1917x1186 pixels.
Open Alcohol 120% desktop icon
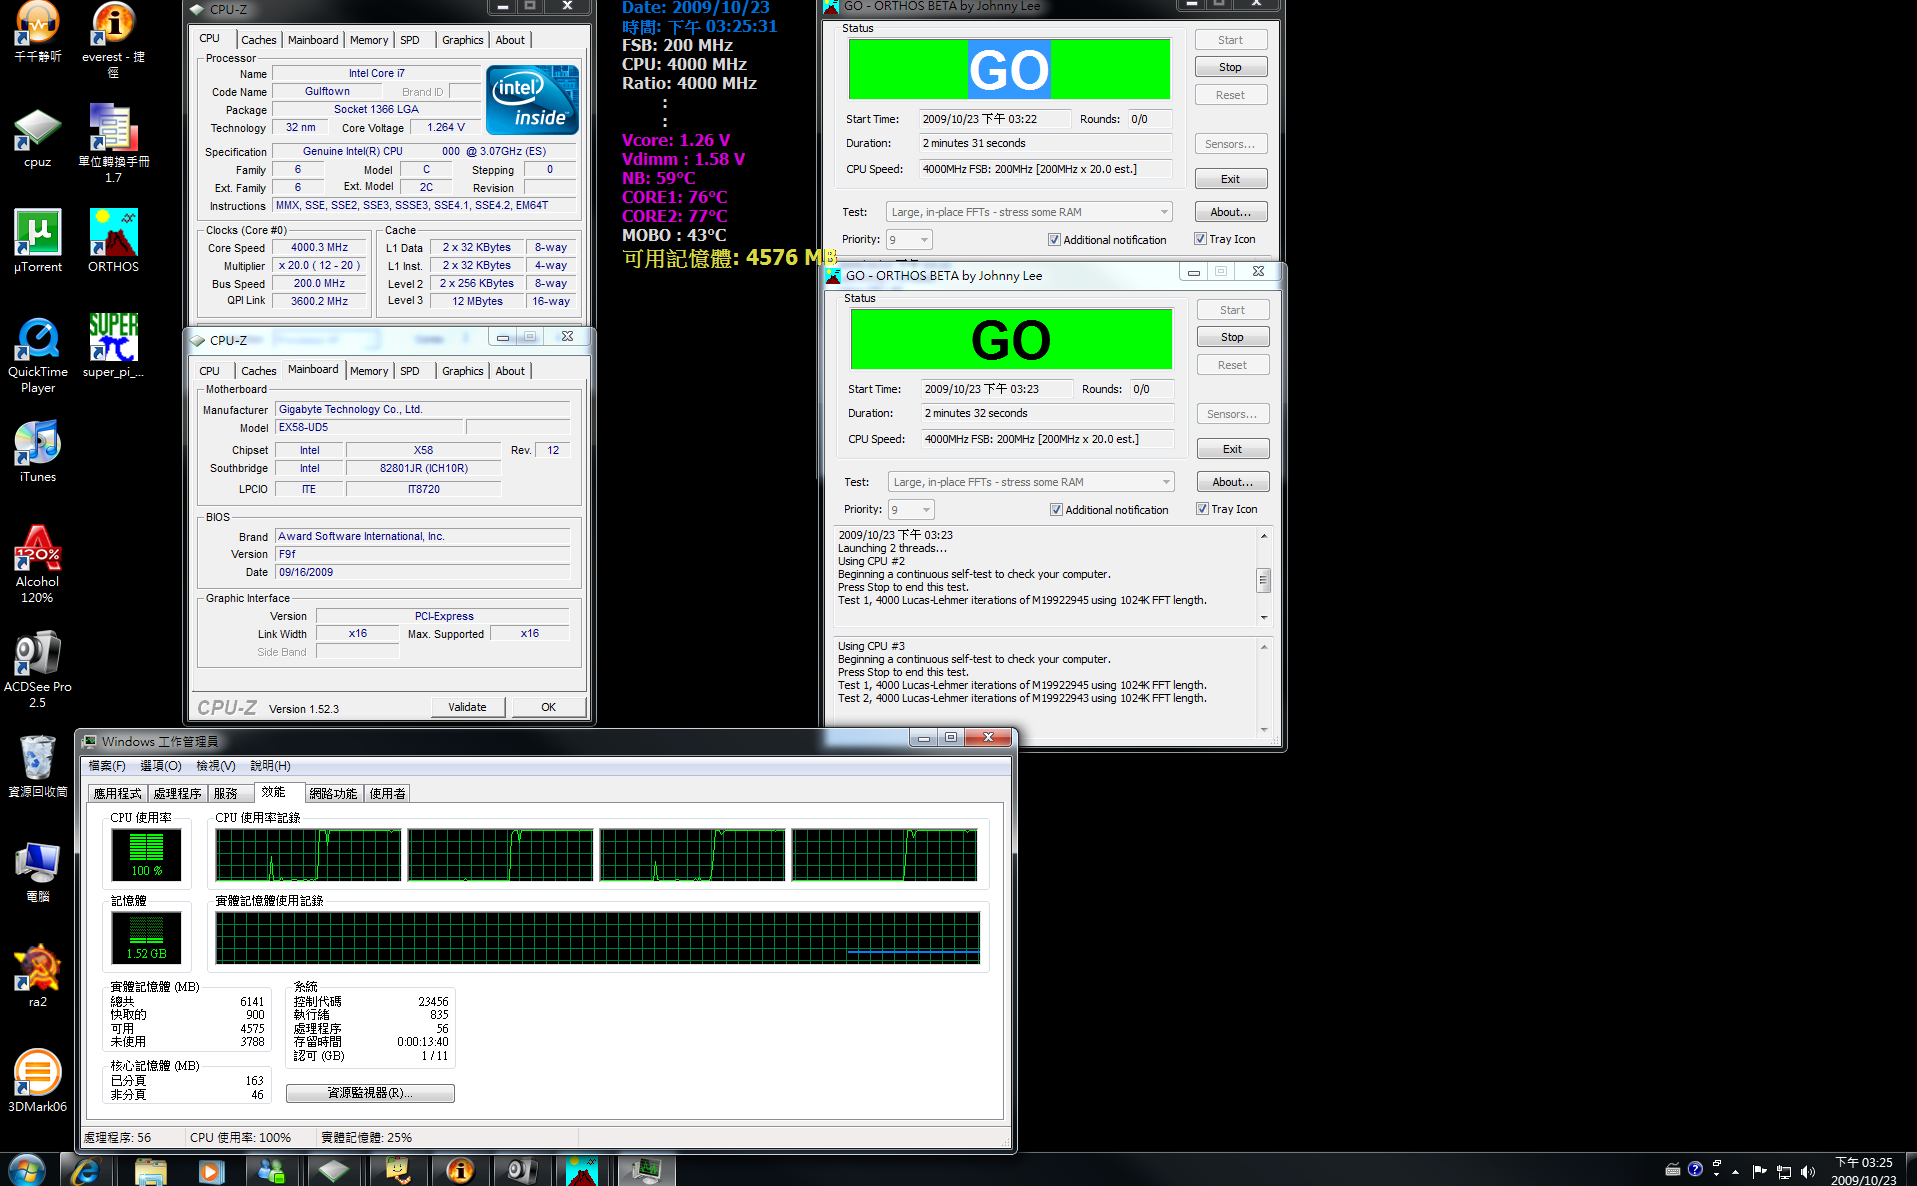coord(37,564)
